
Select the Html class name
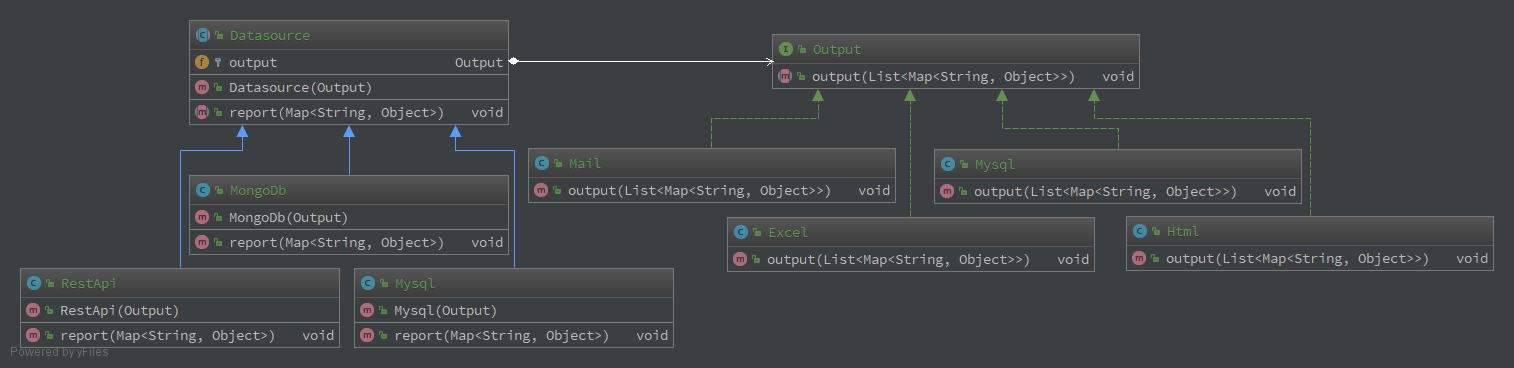pyautogui.click(x=1182, y=231)
